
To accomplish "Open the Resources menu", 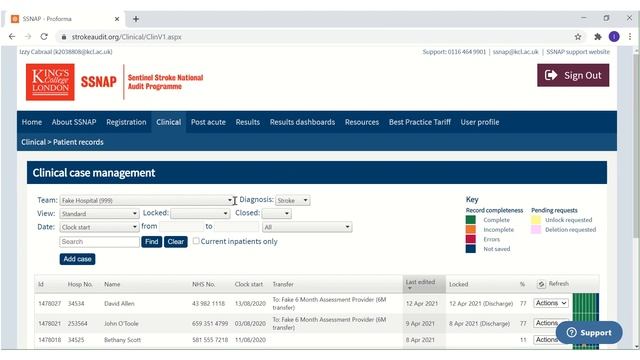I will 362,122.
